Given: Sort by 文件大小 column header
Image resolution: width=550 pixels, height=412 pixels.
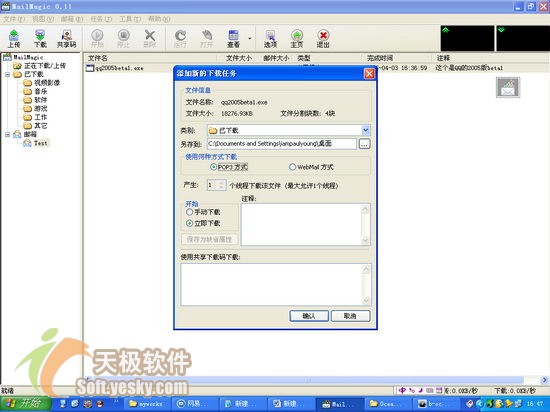Looking at the screenshot, I should point(239,58).
